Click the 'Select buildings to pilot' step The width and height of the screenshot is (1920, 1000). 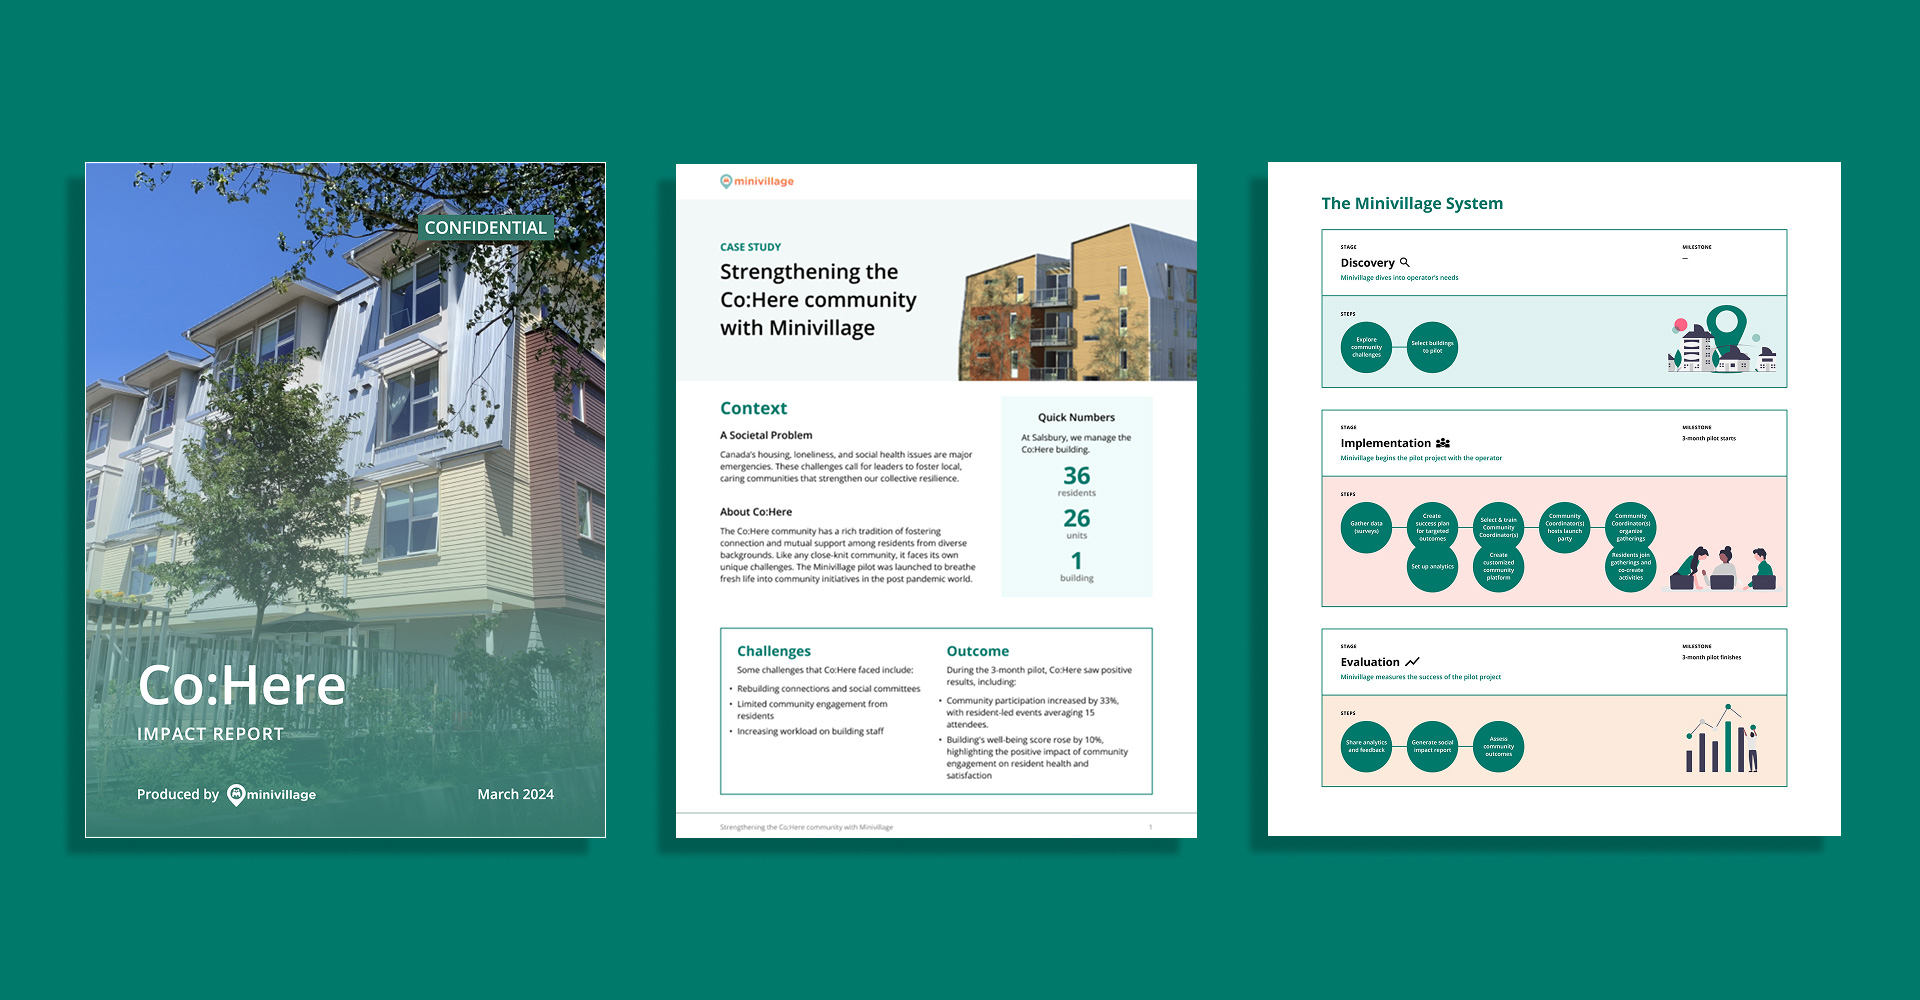pos(1432,347)
